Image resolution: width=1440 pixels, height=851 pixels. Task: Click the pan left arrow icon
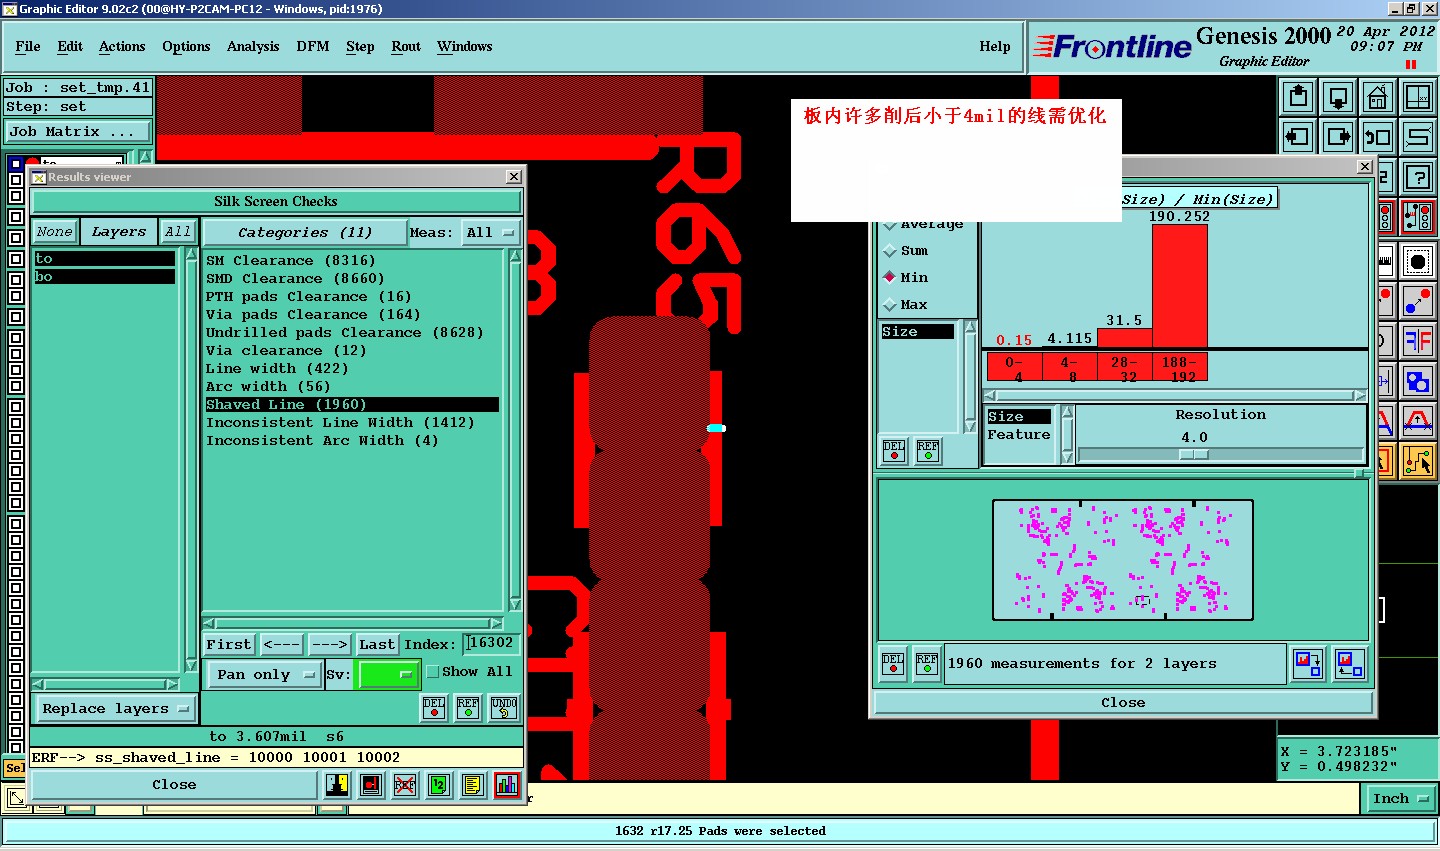1298,137
